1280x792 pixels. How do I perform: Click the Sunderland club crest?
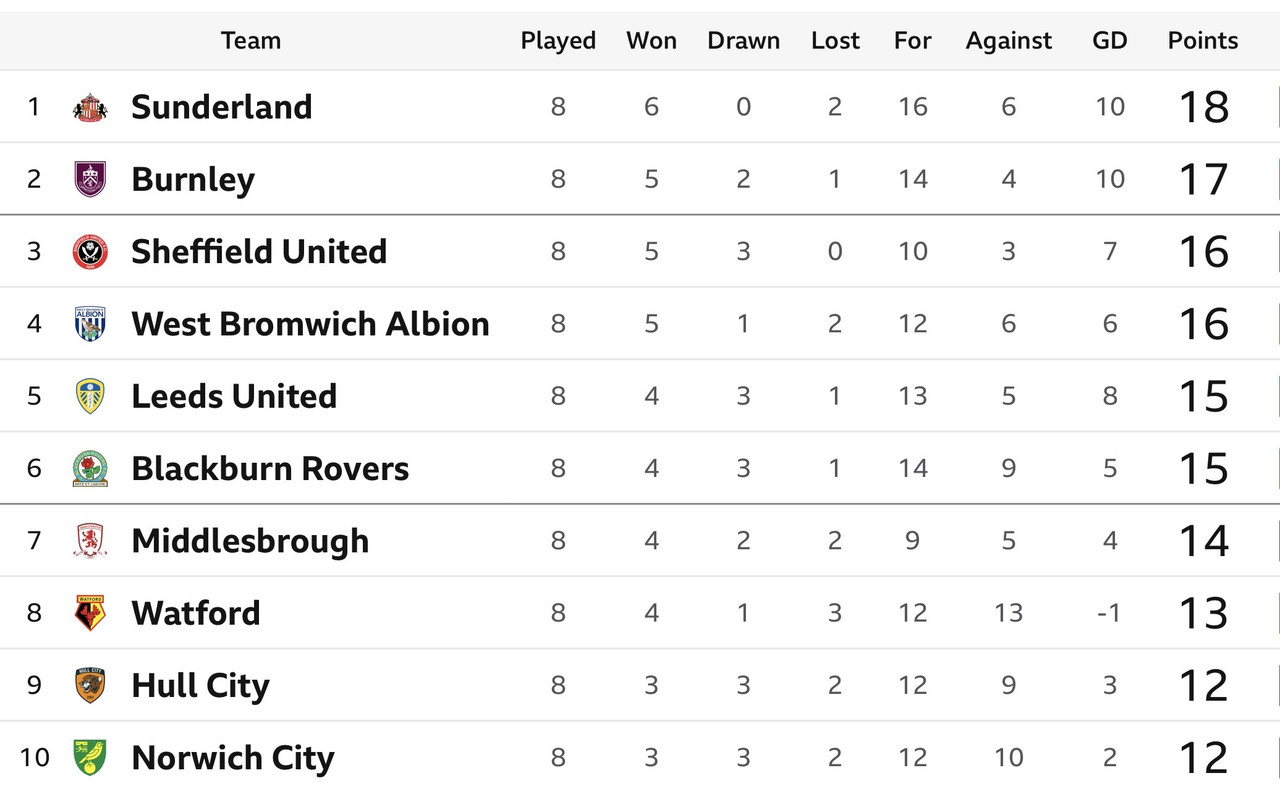(x=90, y=107)
